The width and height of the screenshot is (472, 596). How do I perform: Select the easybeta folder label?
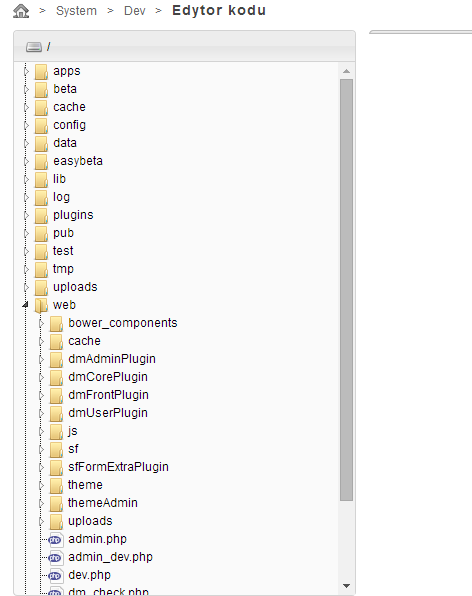[x=78, y=161]
